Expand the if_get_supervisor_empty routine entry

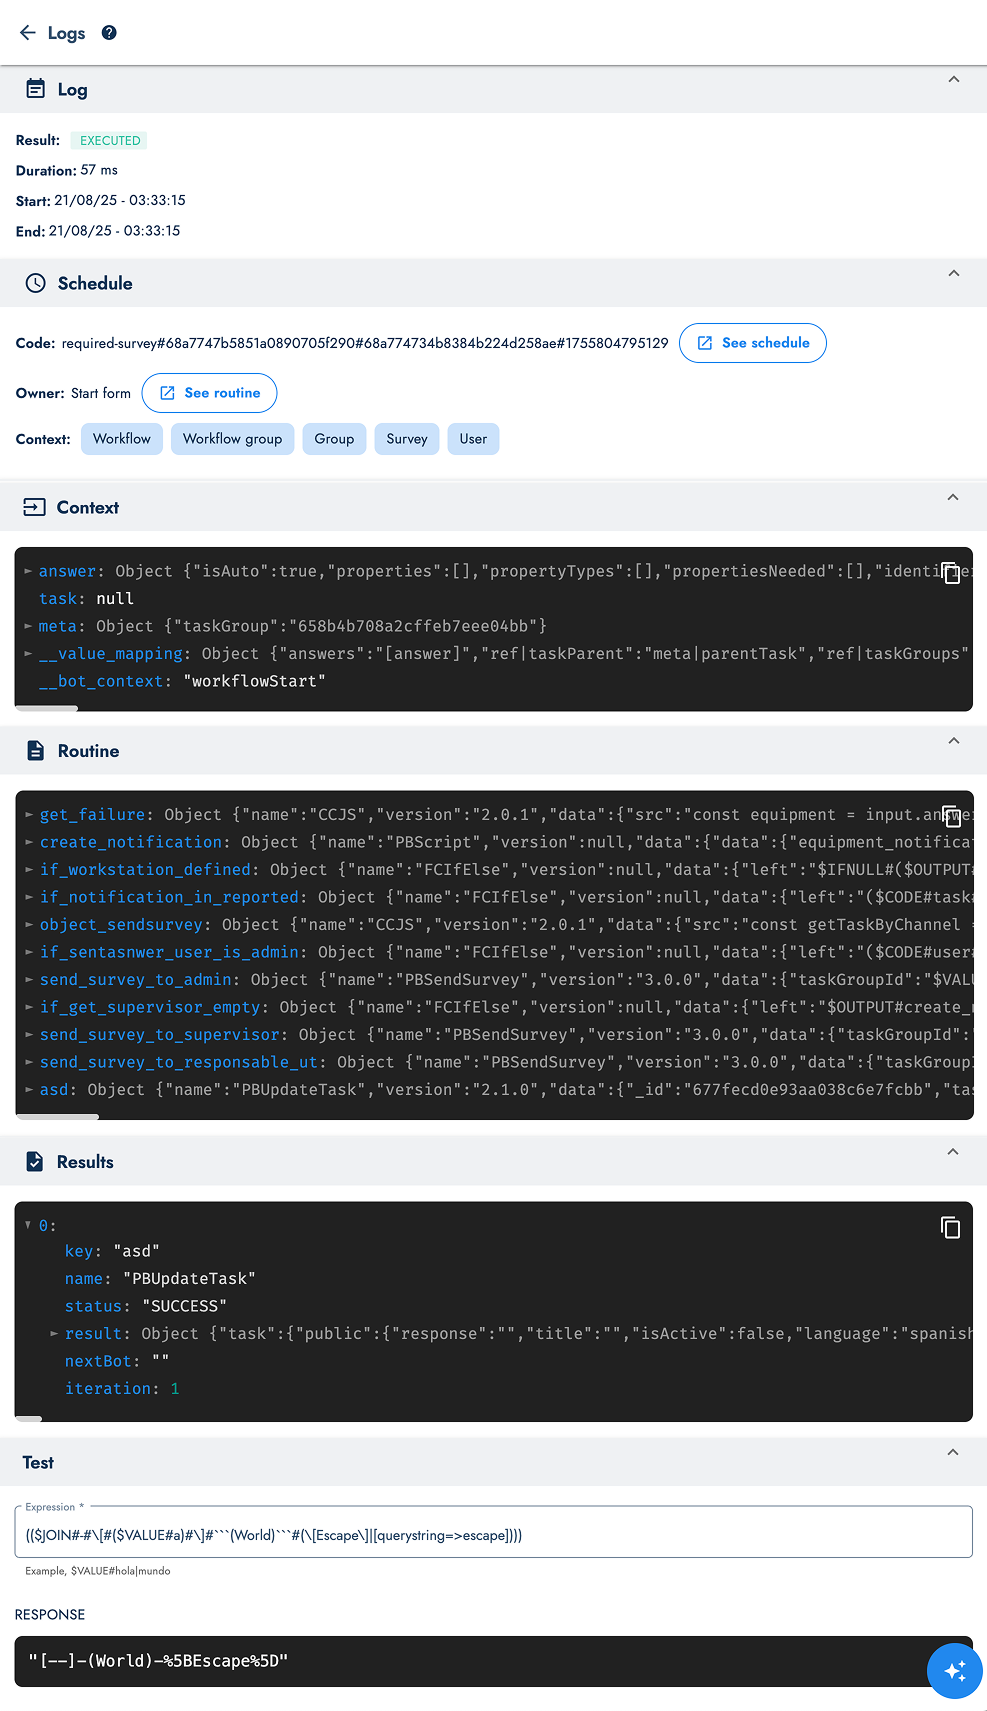point(29,1008)
